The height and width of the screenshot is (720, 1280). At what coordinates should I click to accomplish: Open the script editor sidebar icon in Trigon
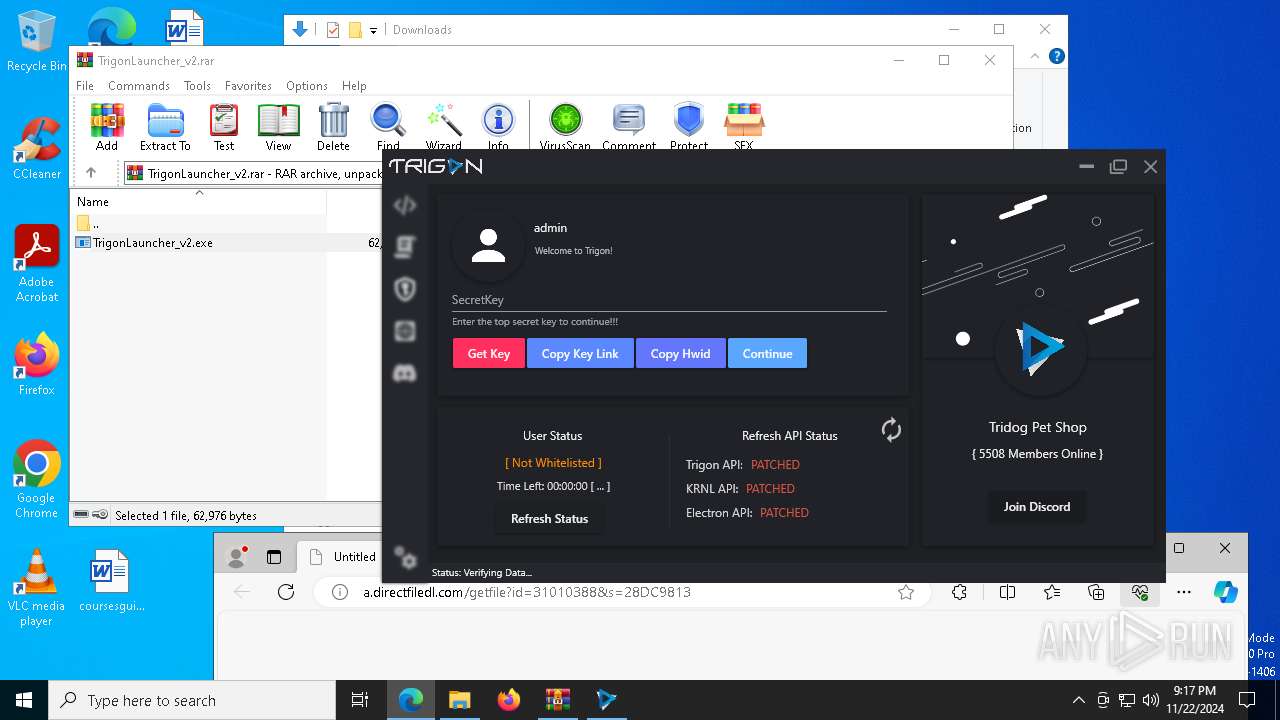[405, 205]
